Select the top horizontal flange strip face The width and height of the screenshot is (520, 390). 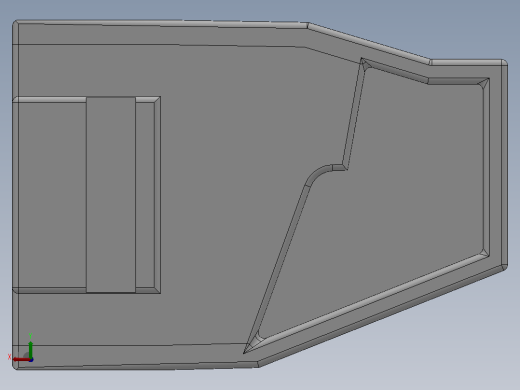(x=160, y=34)
